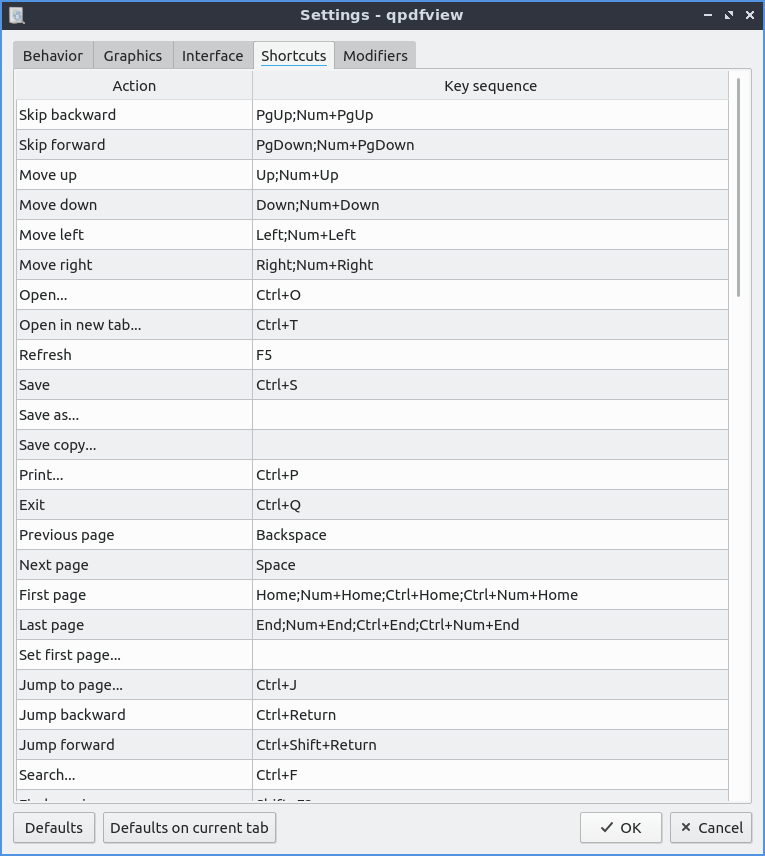Edit the Ctrl+O shortcut for Open...

[x=490, y=295]
